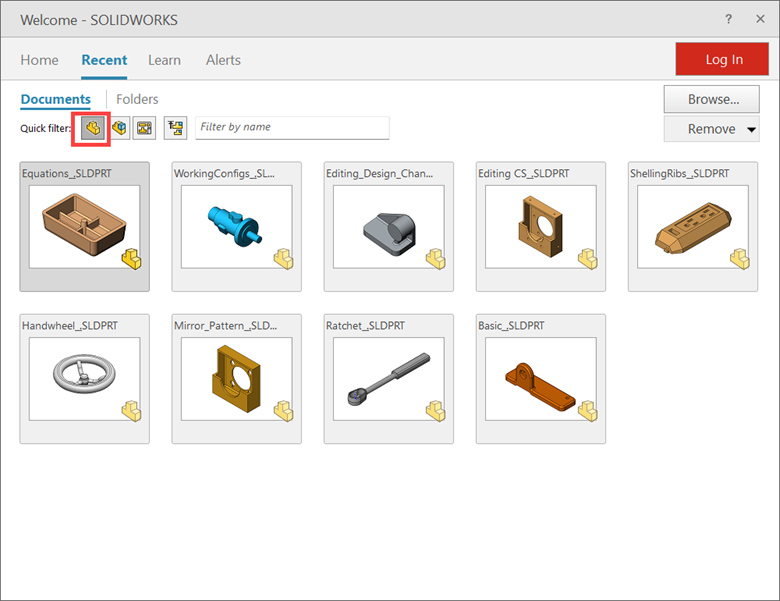This screenshot has width=780, height=601.
Task: Click the Filter by name field
Action: point(292,127)
